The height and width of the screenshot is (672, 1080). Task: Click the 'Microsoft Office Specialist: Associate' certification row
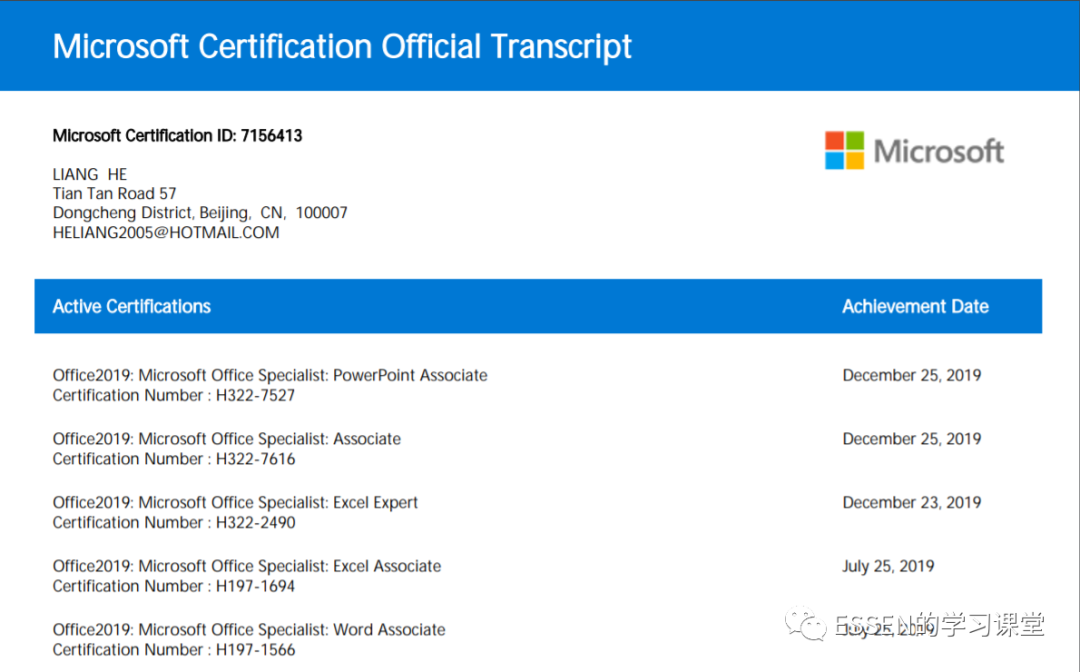click(227, 439)
